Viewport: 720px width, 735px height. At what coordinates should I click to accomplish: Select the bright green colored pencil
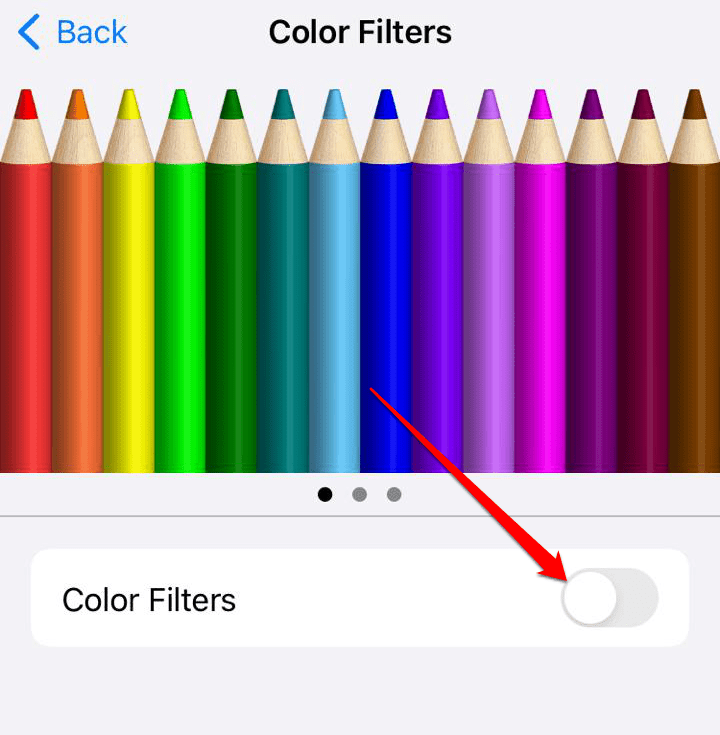point(180,280)
